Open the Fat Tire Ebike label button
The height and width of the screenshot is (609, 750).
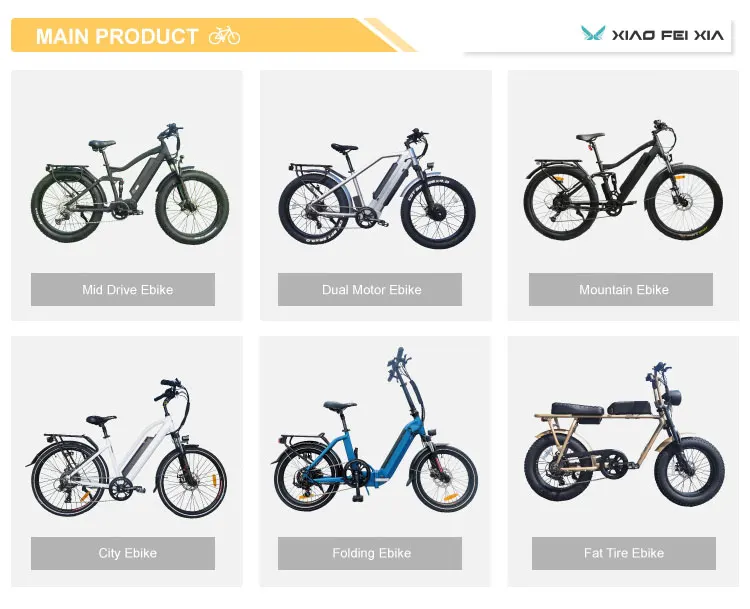(x=624, y=553)
